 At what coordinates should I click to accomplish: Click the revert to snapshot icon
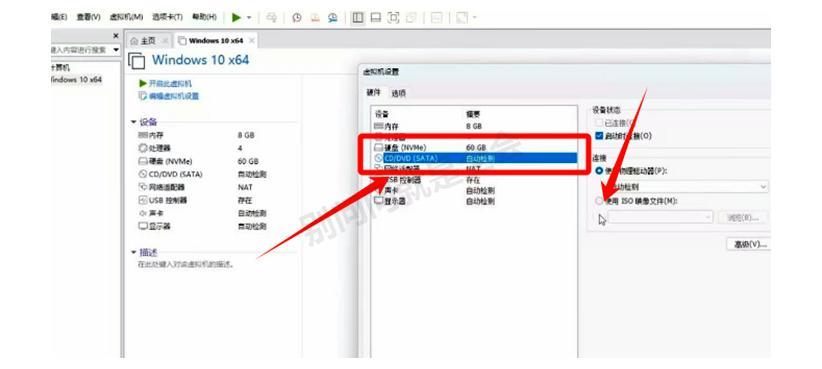tap(315, 18)
